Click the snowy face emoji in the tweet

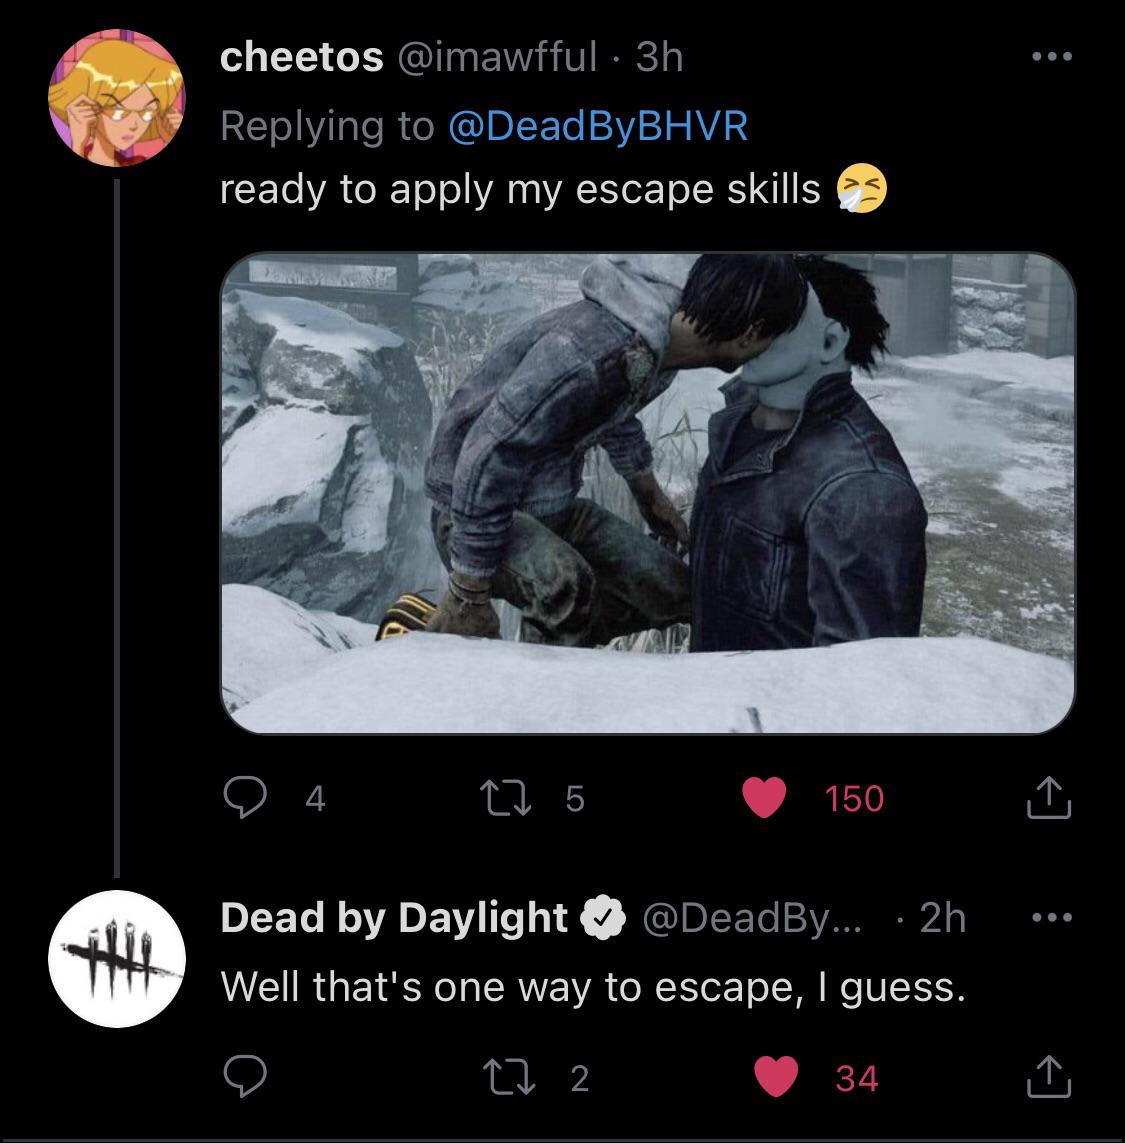coord(866,188)
